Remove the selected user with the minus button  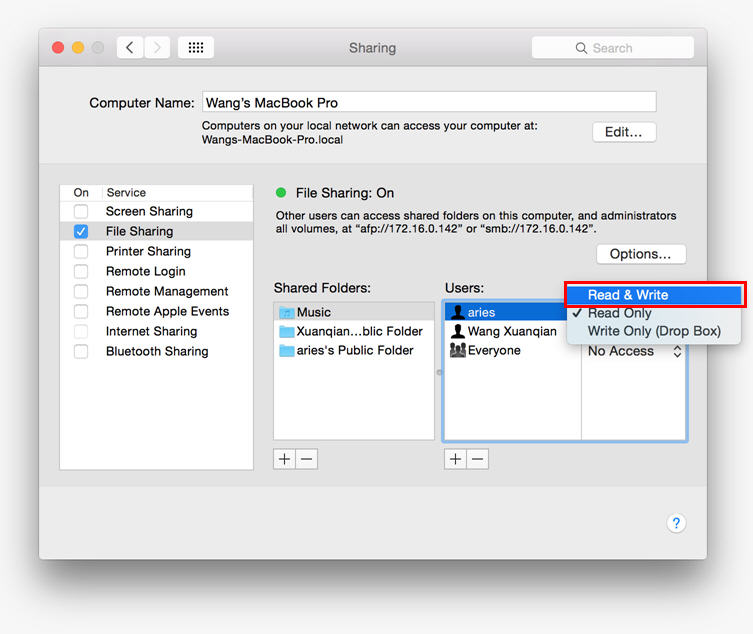(477, 459)
